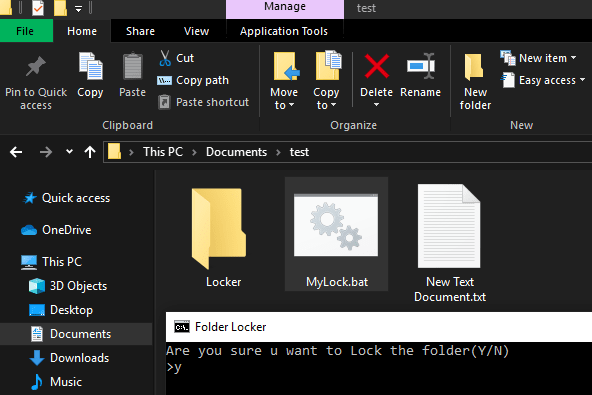The image size is (592, 395).
Task: Select Documents in navigation pane
Action: 76,334
